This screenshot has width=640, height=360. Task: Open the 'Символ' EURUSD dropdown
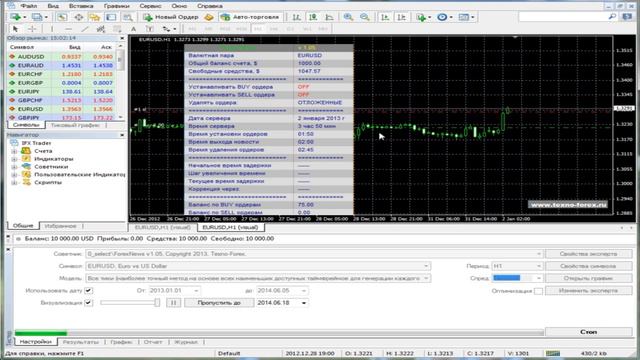point(426,266)
